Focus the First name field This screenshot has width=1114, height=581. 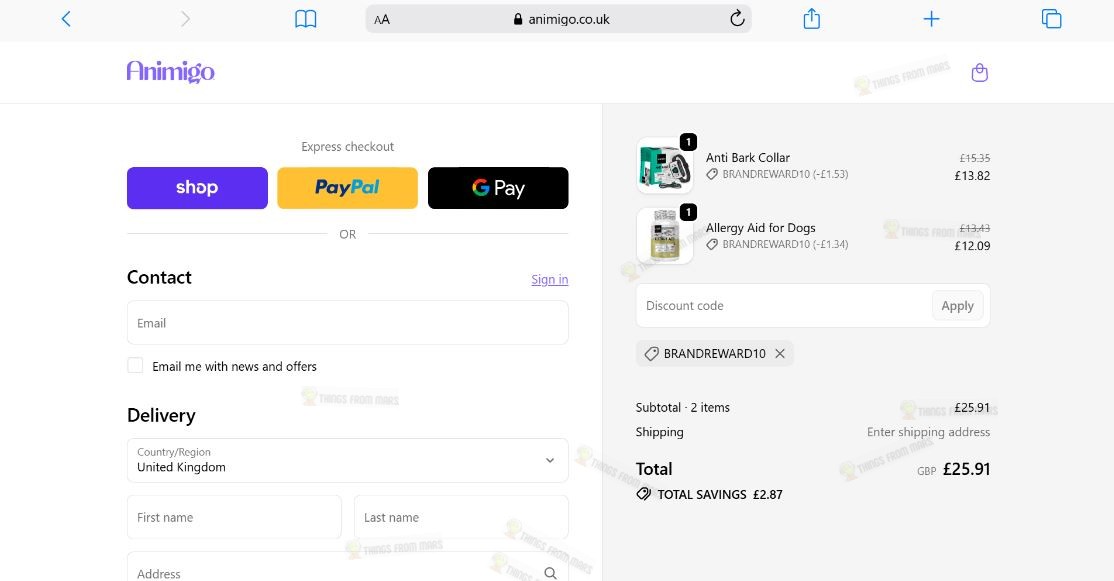(x=234, y=517)
